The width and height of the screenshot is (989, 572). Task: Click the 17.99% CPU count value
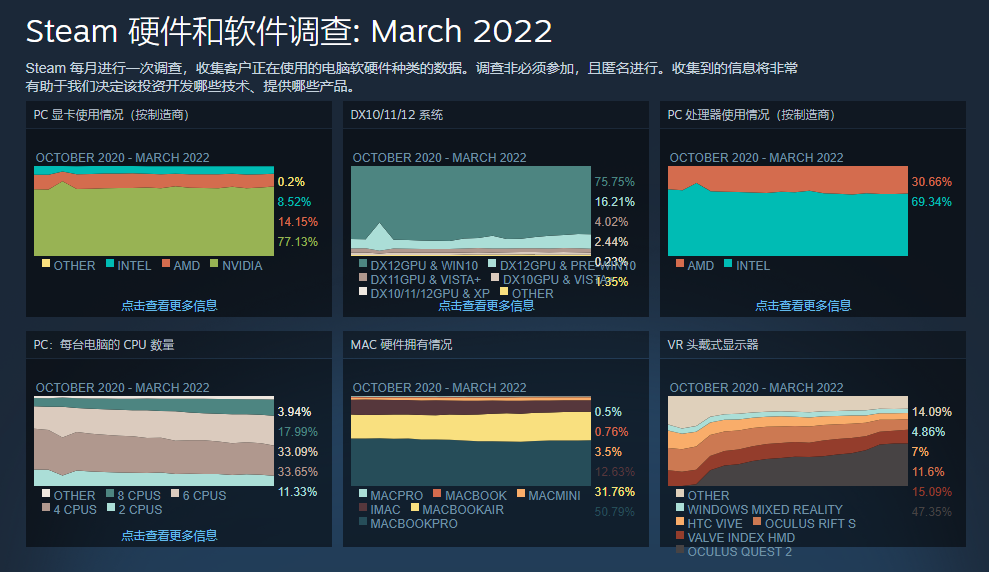click(x=298, y=432)
